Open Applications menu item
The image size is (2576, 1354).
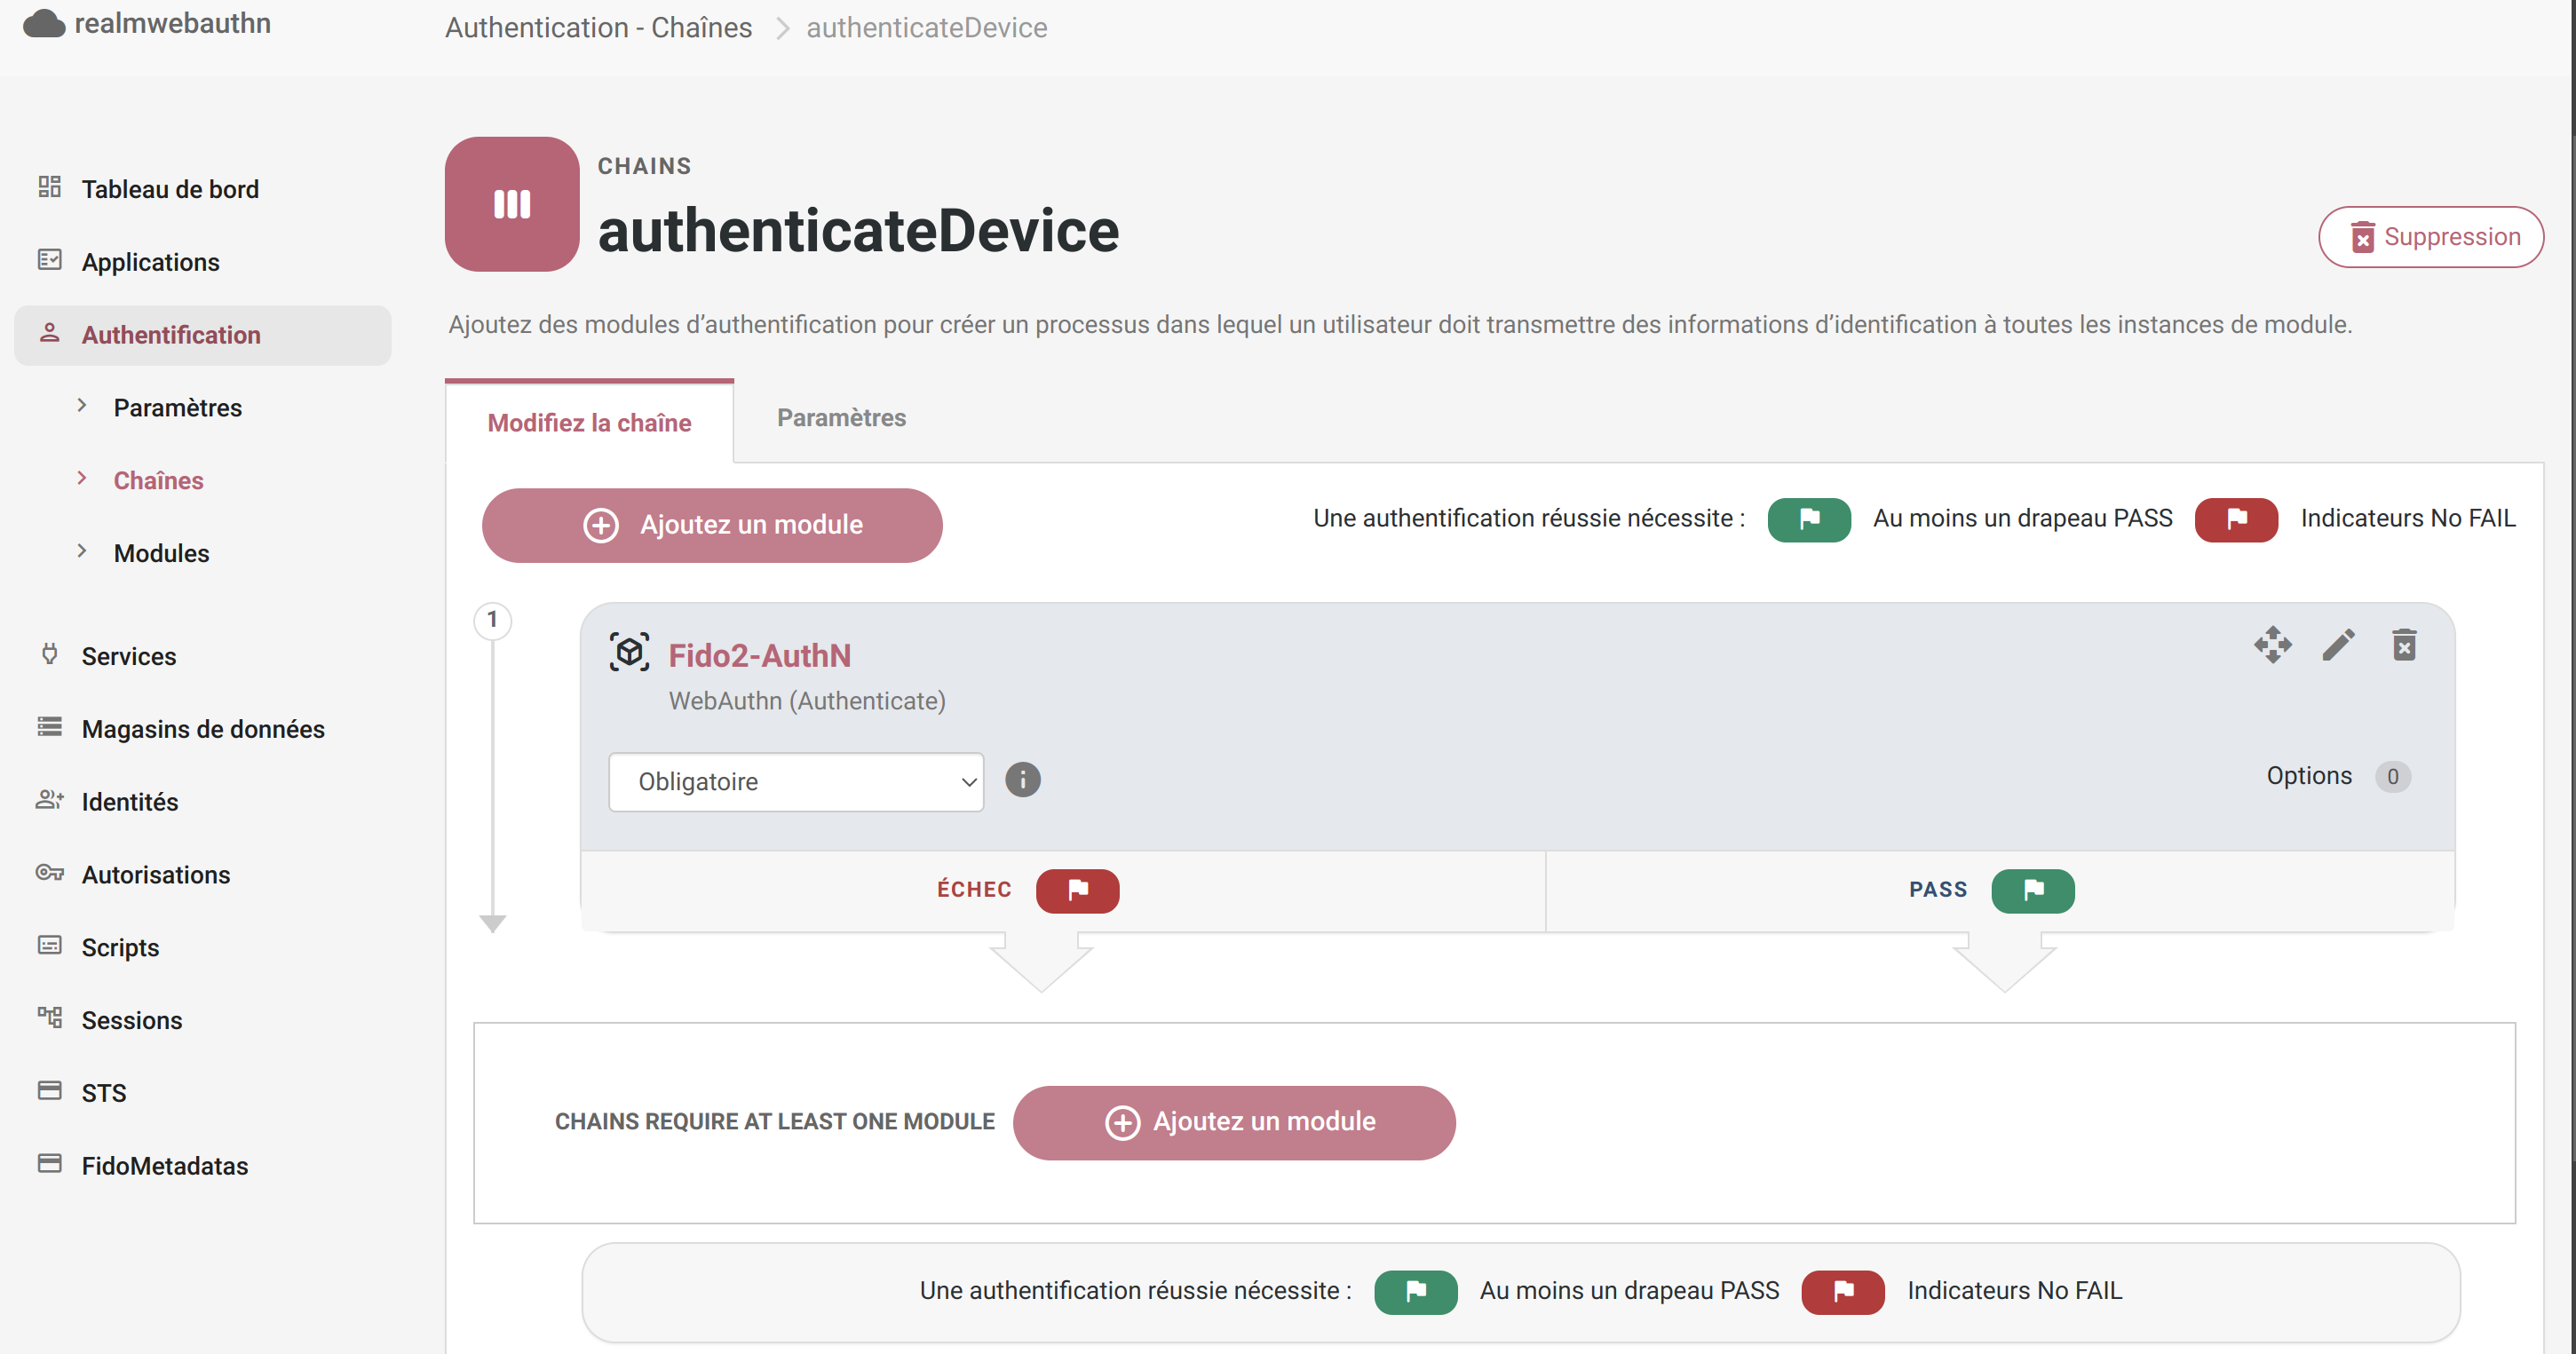[x=151, y=262]
